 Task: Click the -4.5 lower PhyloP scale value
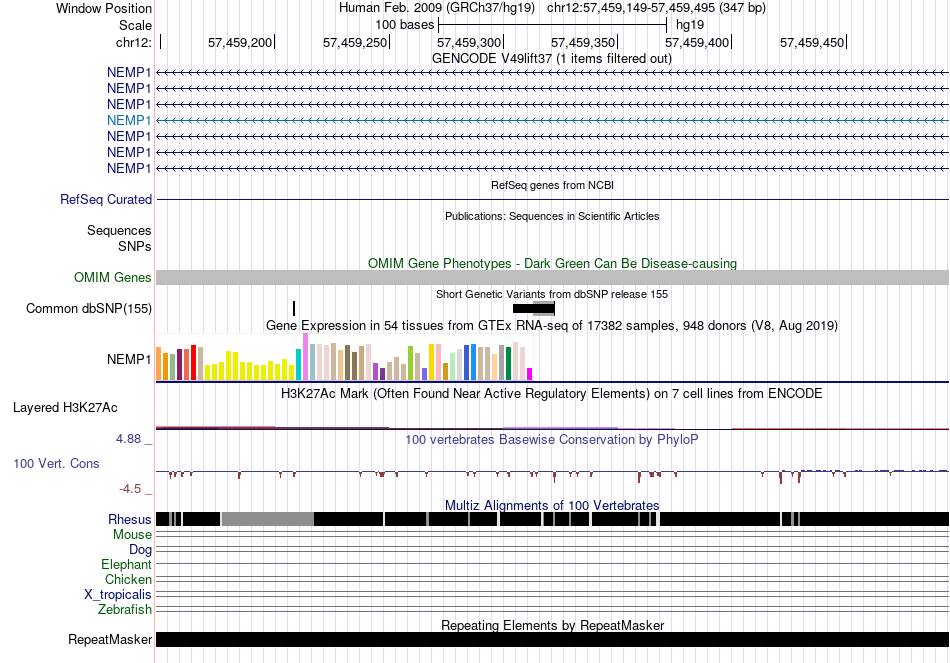tap(130, 488)
